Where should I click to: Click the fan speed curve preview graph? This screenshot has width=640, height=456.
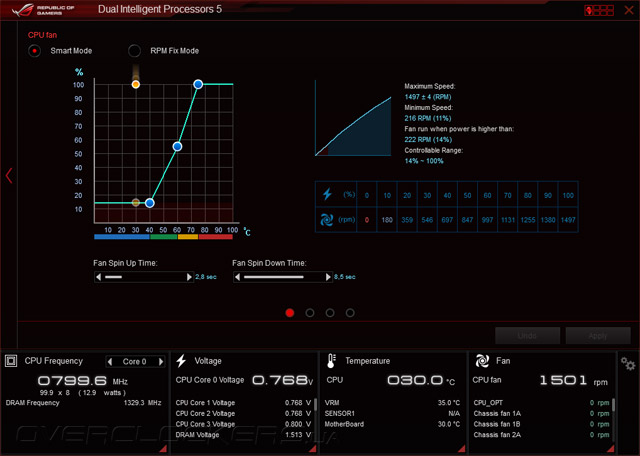tap(353, 118)
